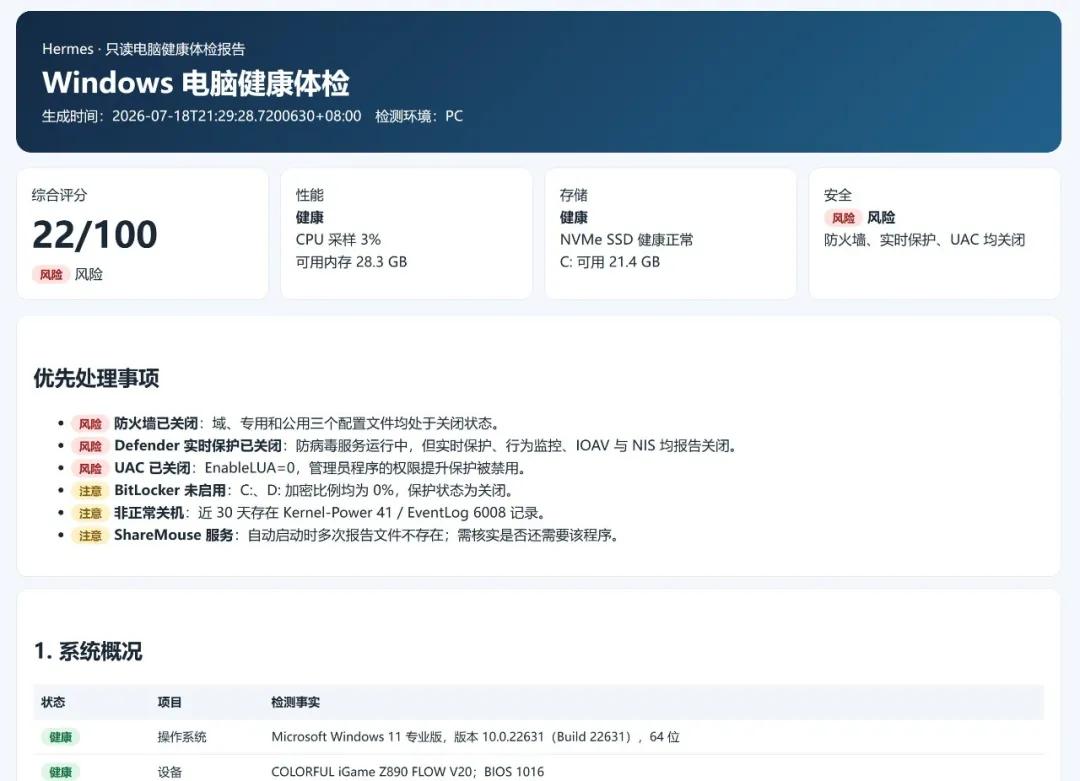Screen dimensions: 1080x781
Task: Click the 注意 badge next to BitLocker 未启用
Action: (90, 491)
